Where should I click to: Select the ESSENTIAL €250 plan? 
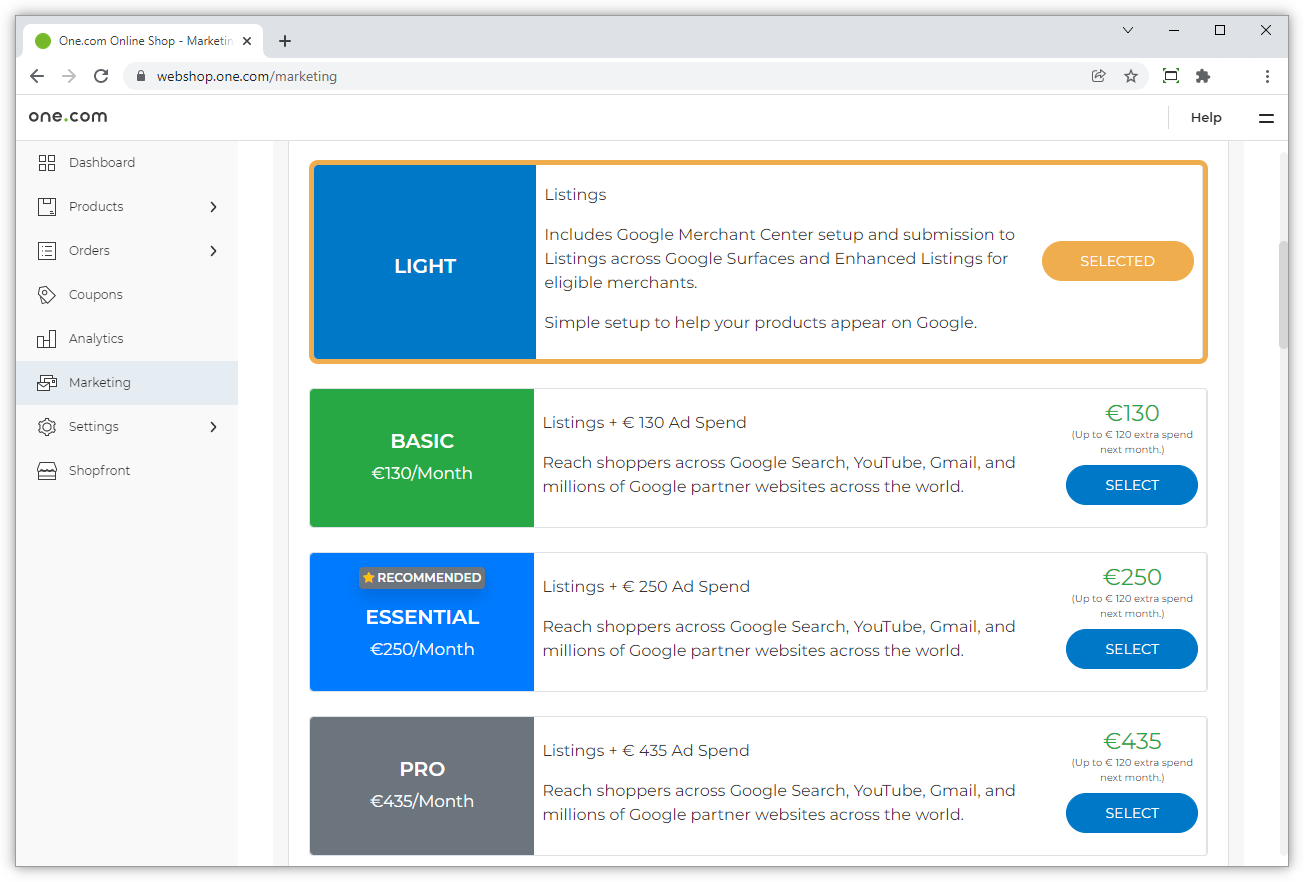[x=1131, y=649]
